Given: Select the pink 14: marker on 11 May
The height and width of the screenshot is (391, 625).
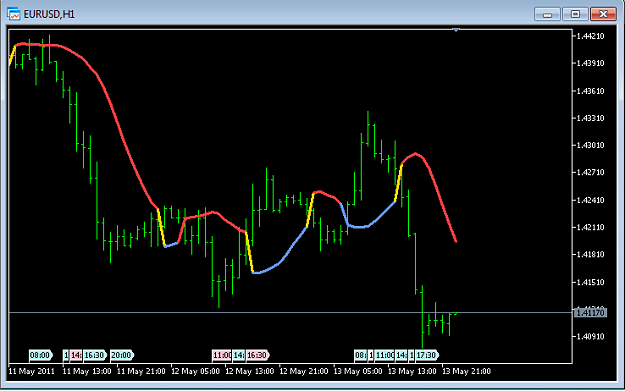Looking at the screenshot, I should coord(76,355).
